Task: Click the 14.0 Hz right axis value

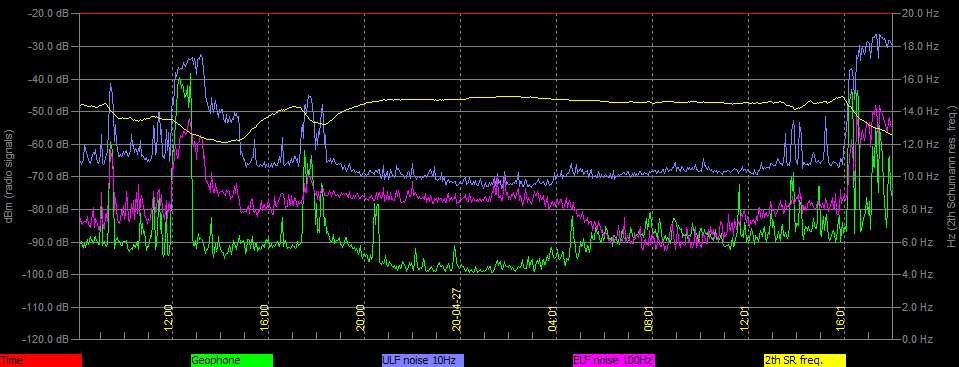Action: coord(920,111)
